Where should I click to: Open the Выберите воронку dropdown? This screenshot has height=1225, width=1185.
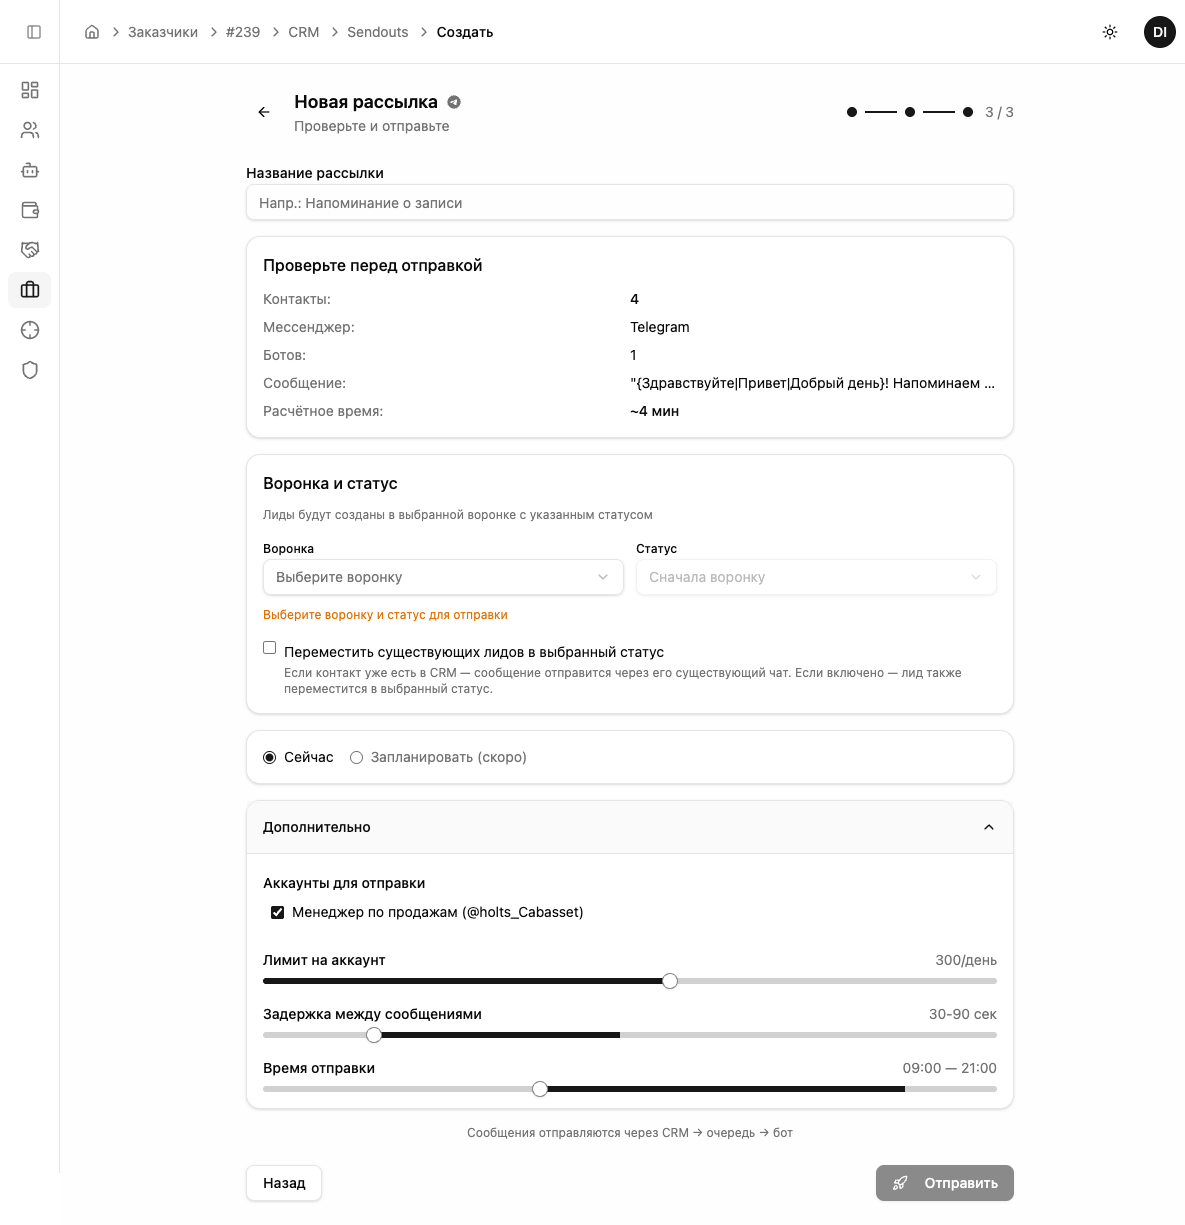(443, 577)
